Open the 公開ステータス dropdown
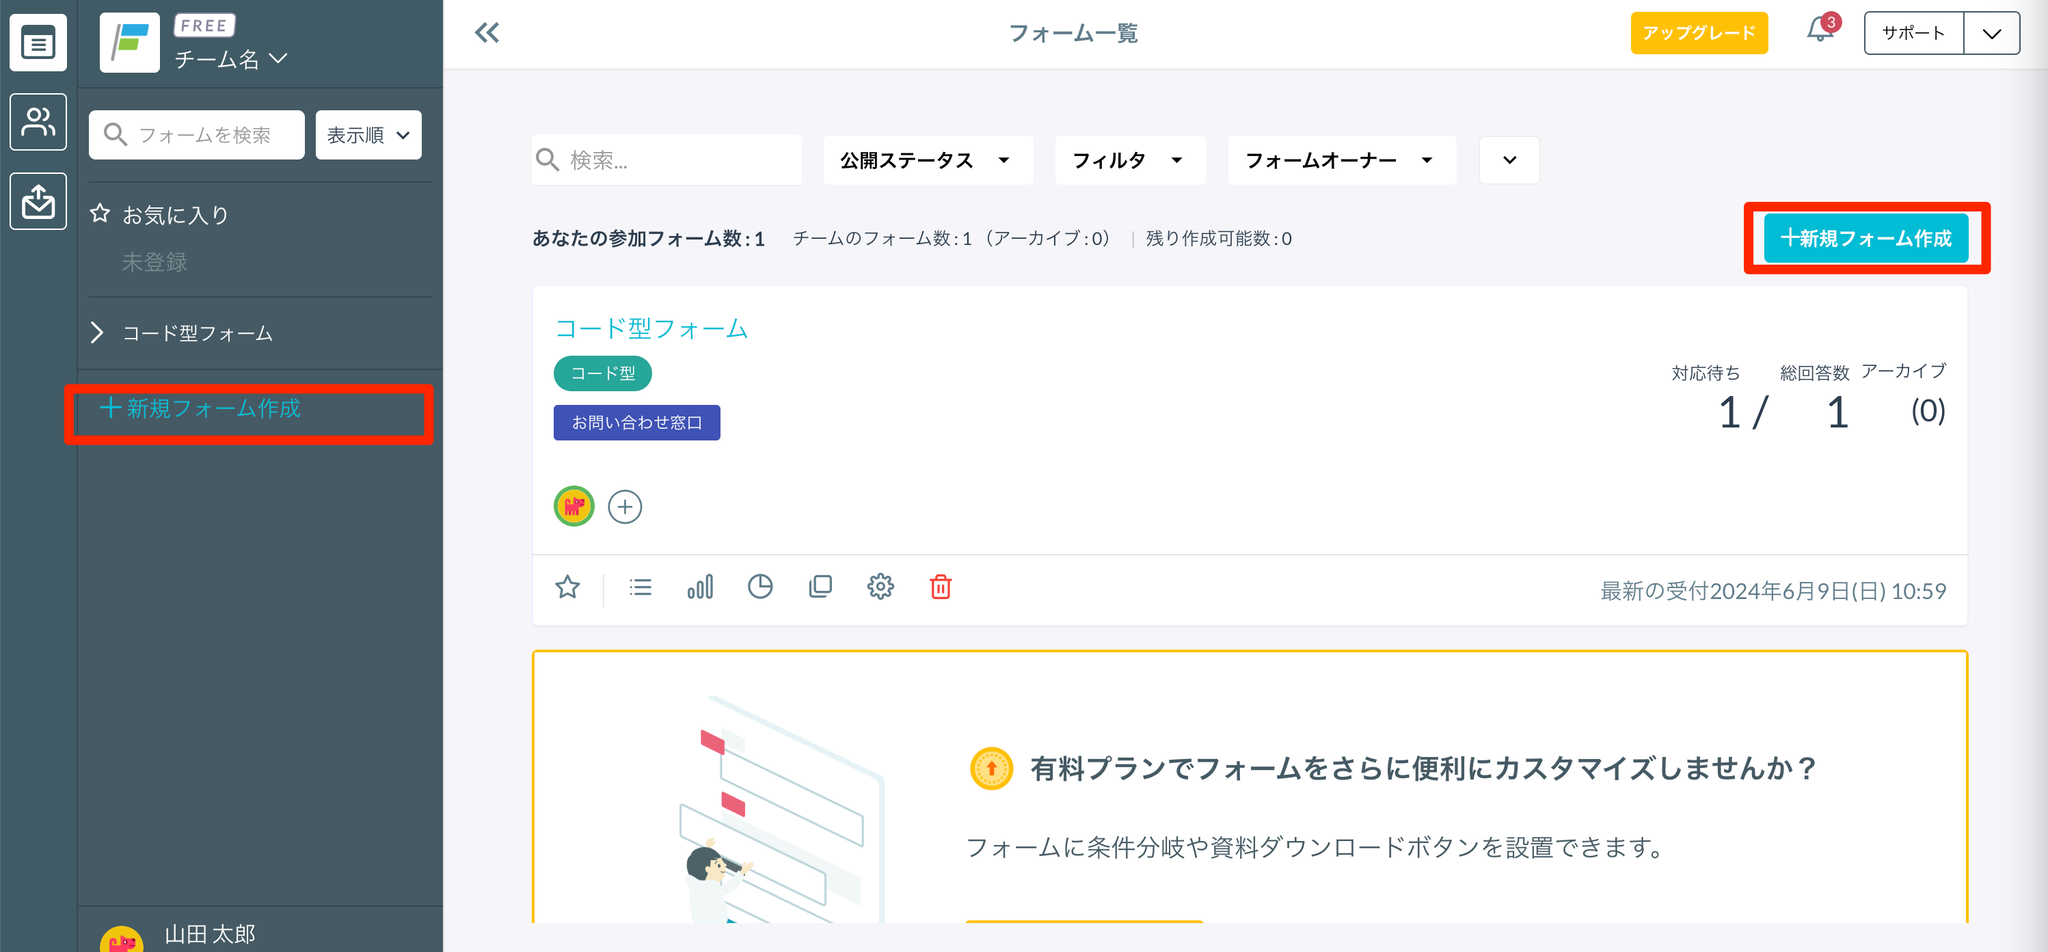The width and height of the screenshot is (2048, 952). [x=926, y=161]
